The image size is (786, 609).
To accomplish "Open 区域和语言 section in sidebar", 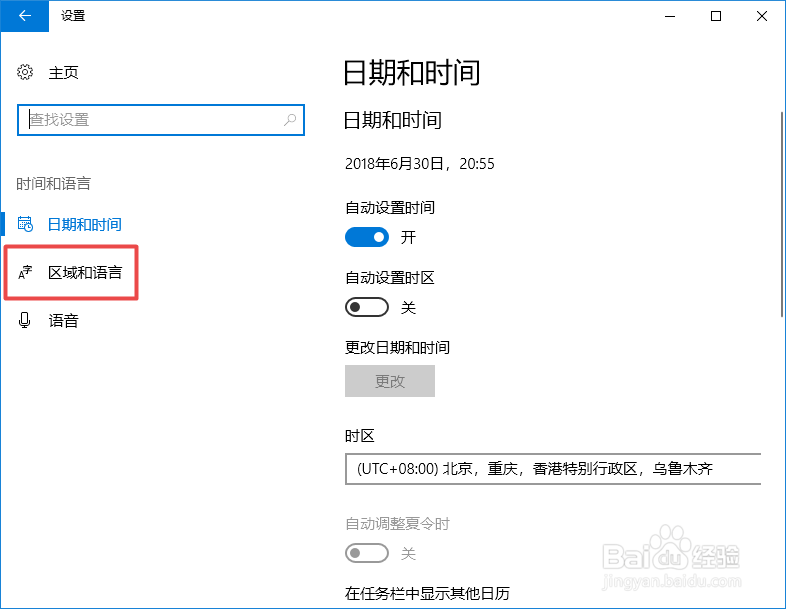I will 85,273.
